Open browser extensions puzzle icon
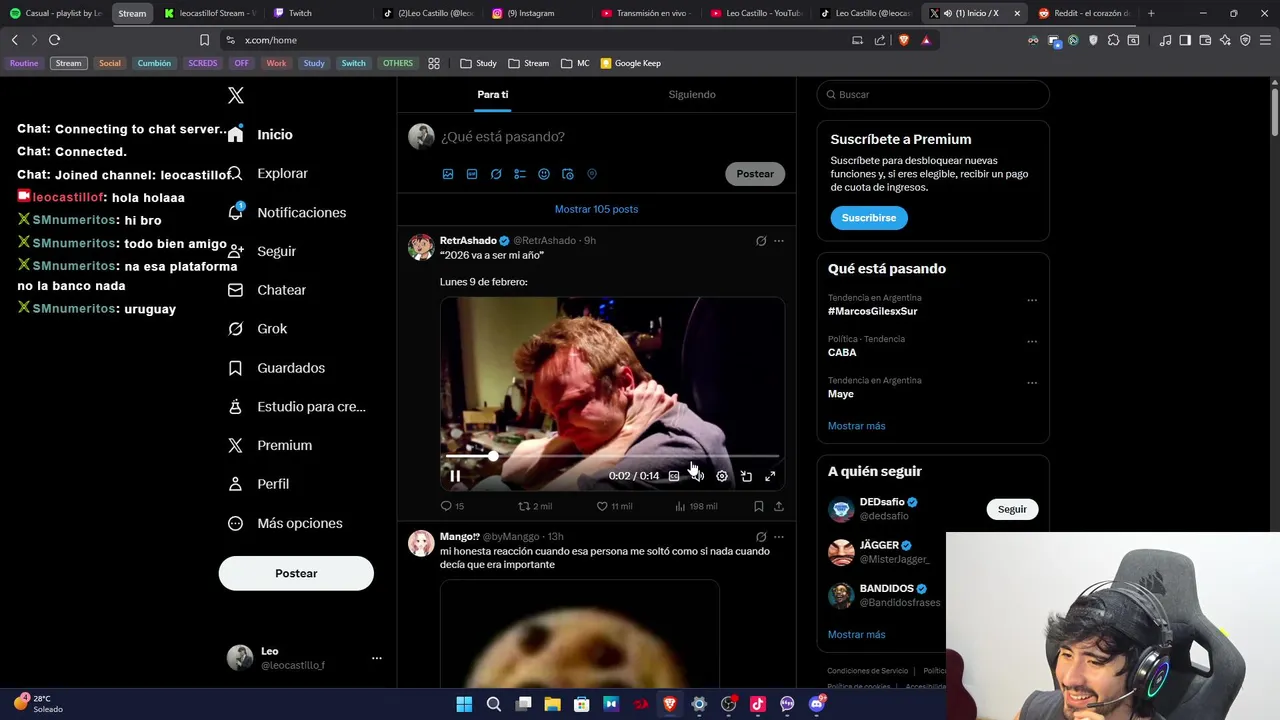Screen dimensions: 1280x720 pos(1113,40)
